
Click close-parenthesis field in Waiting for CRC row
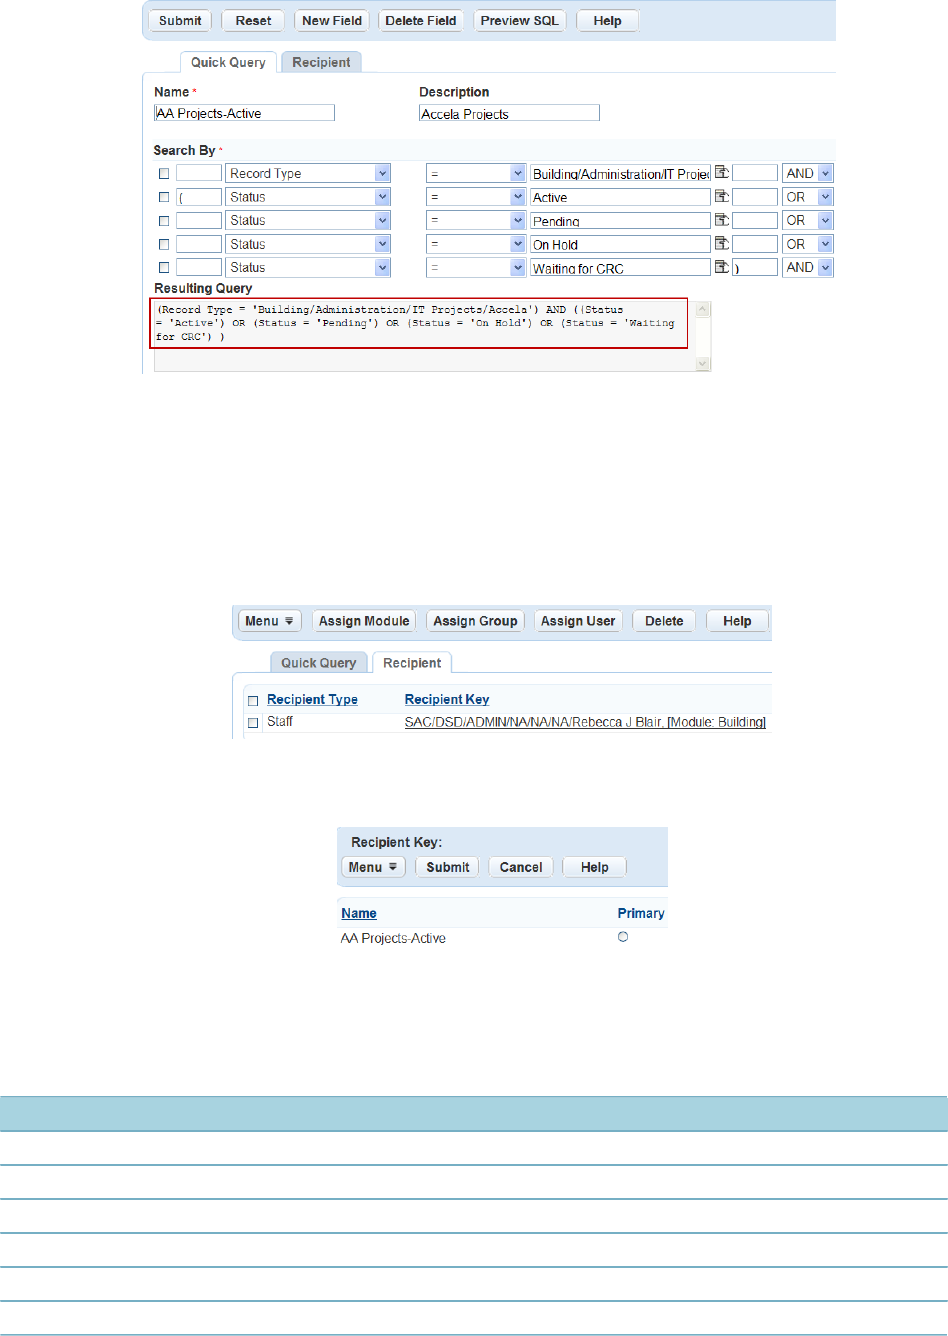(x=755, y=267)
